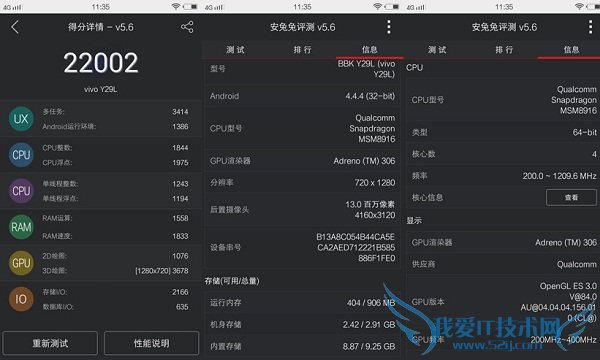Tap the 3D绘图 score 3678 row
600x360 pixels.
(x=115, y=270)
